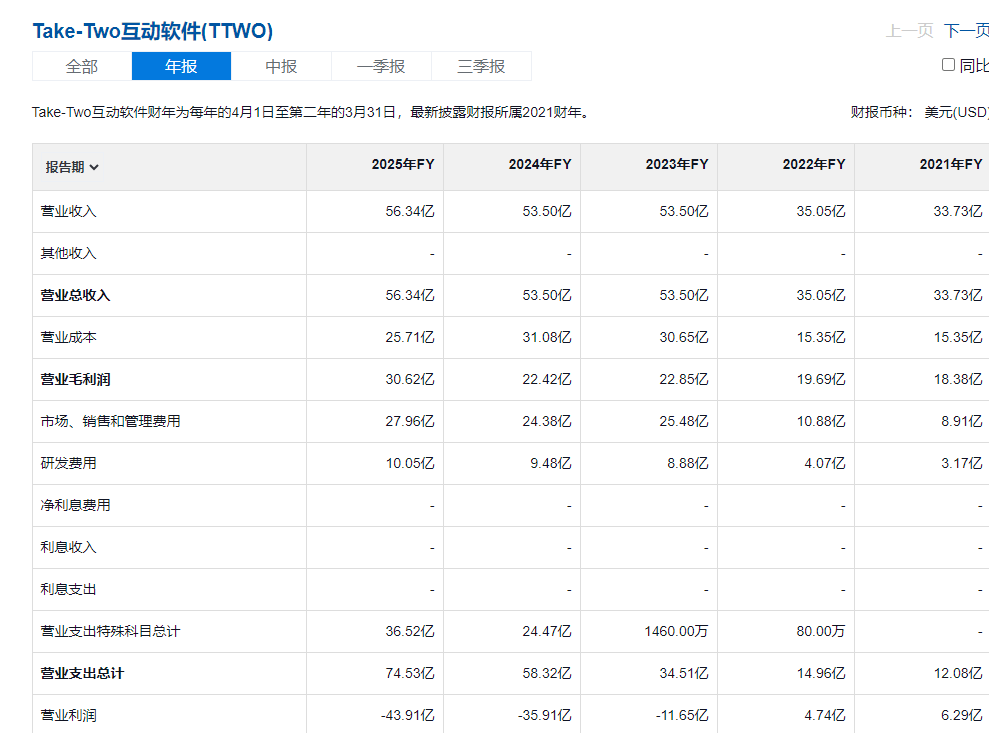Click 管理费用 value 25.48亿

(684, 421)
